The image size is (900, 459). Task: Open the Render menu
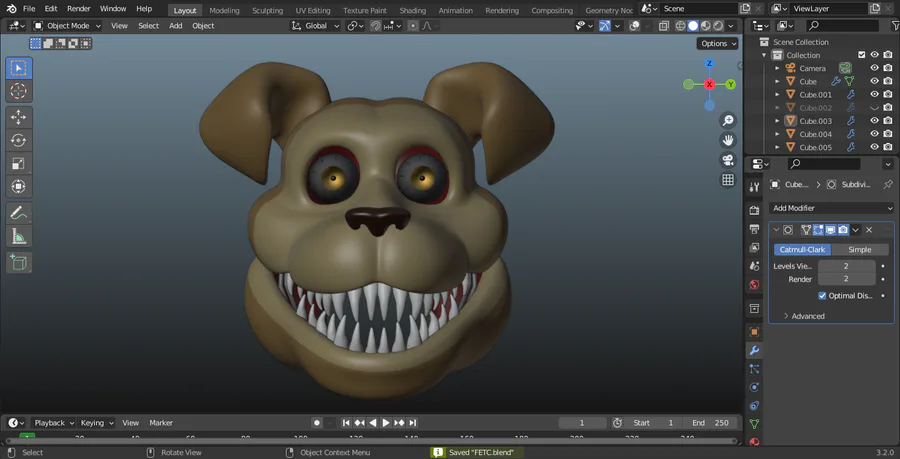(x=79, y=9)
